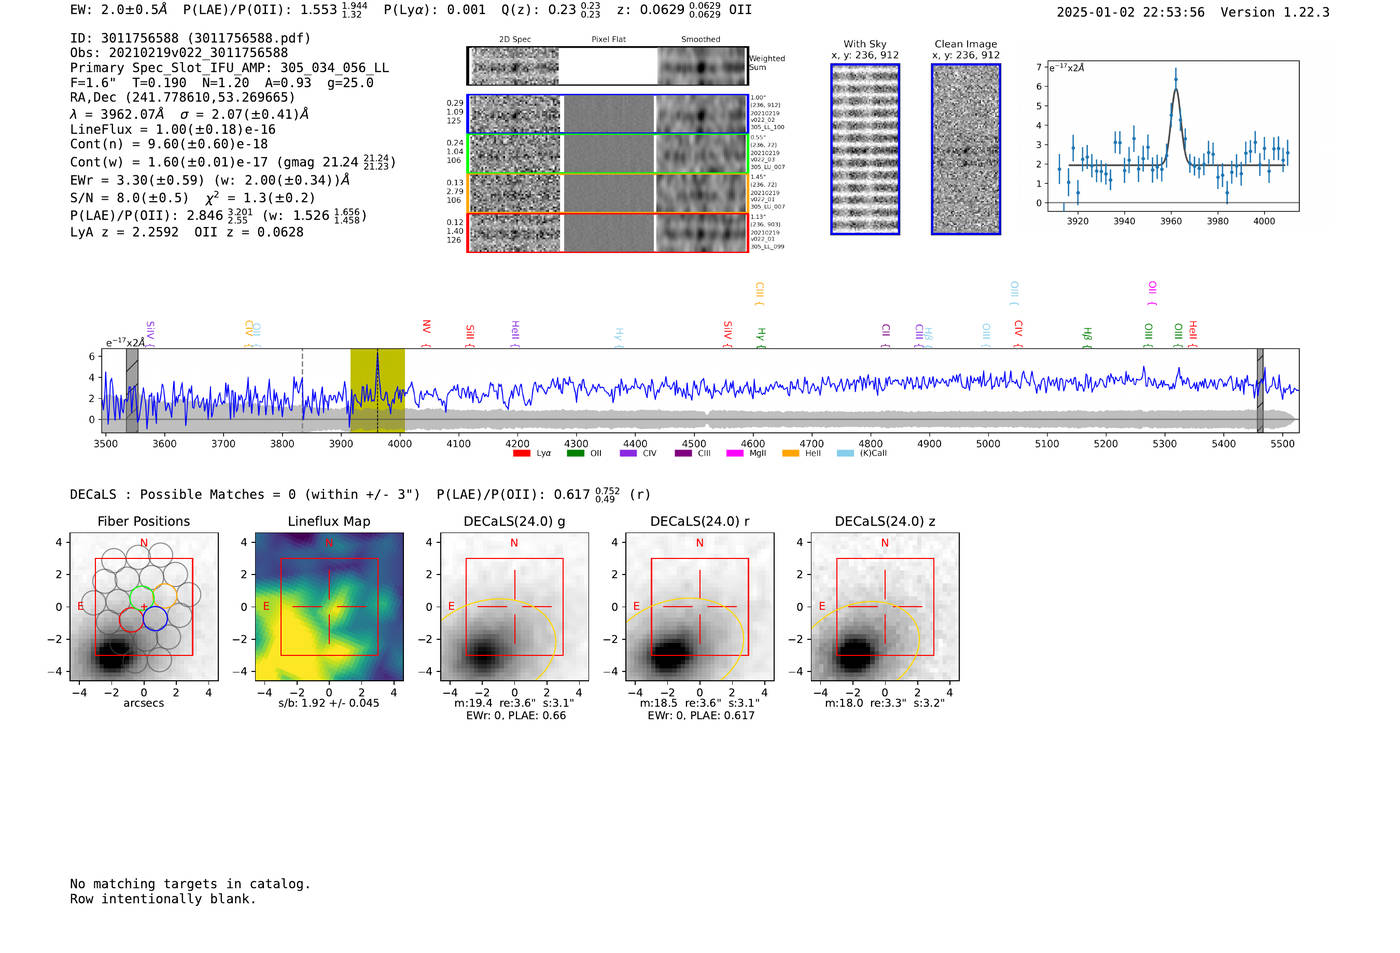Open the DECaLS(24.0) g image
This screenshot has height=953, width=1400.
click(x=514, y=607)
